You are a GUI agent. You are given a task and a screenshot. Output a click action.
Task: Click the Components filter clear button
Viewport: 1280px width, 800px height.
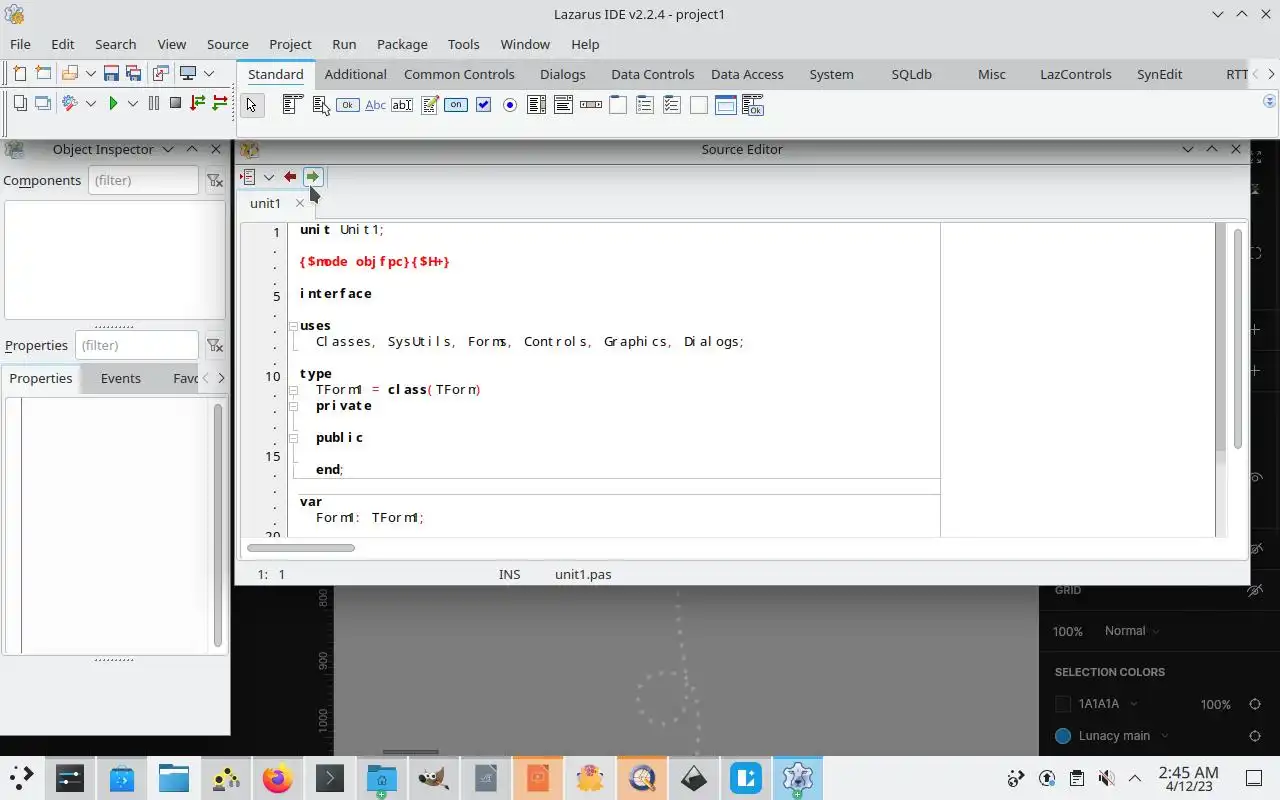(x=214, y=181)
